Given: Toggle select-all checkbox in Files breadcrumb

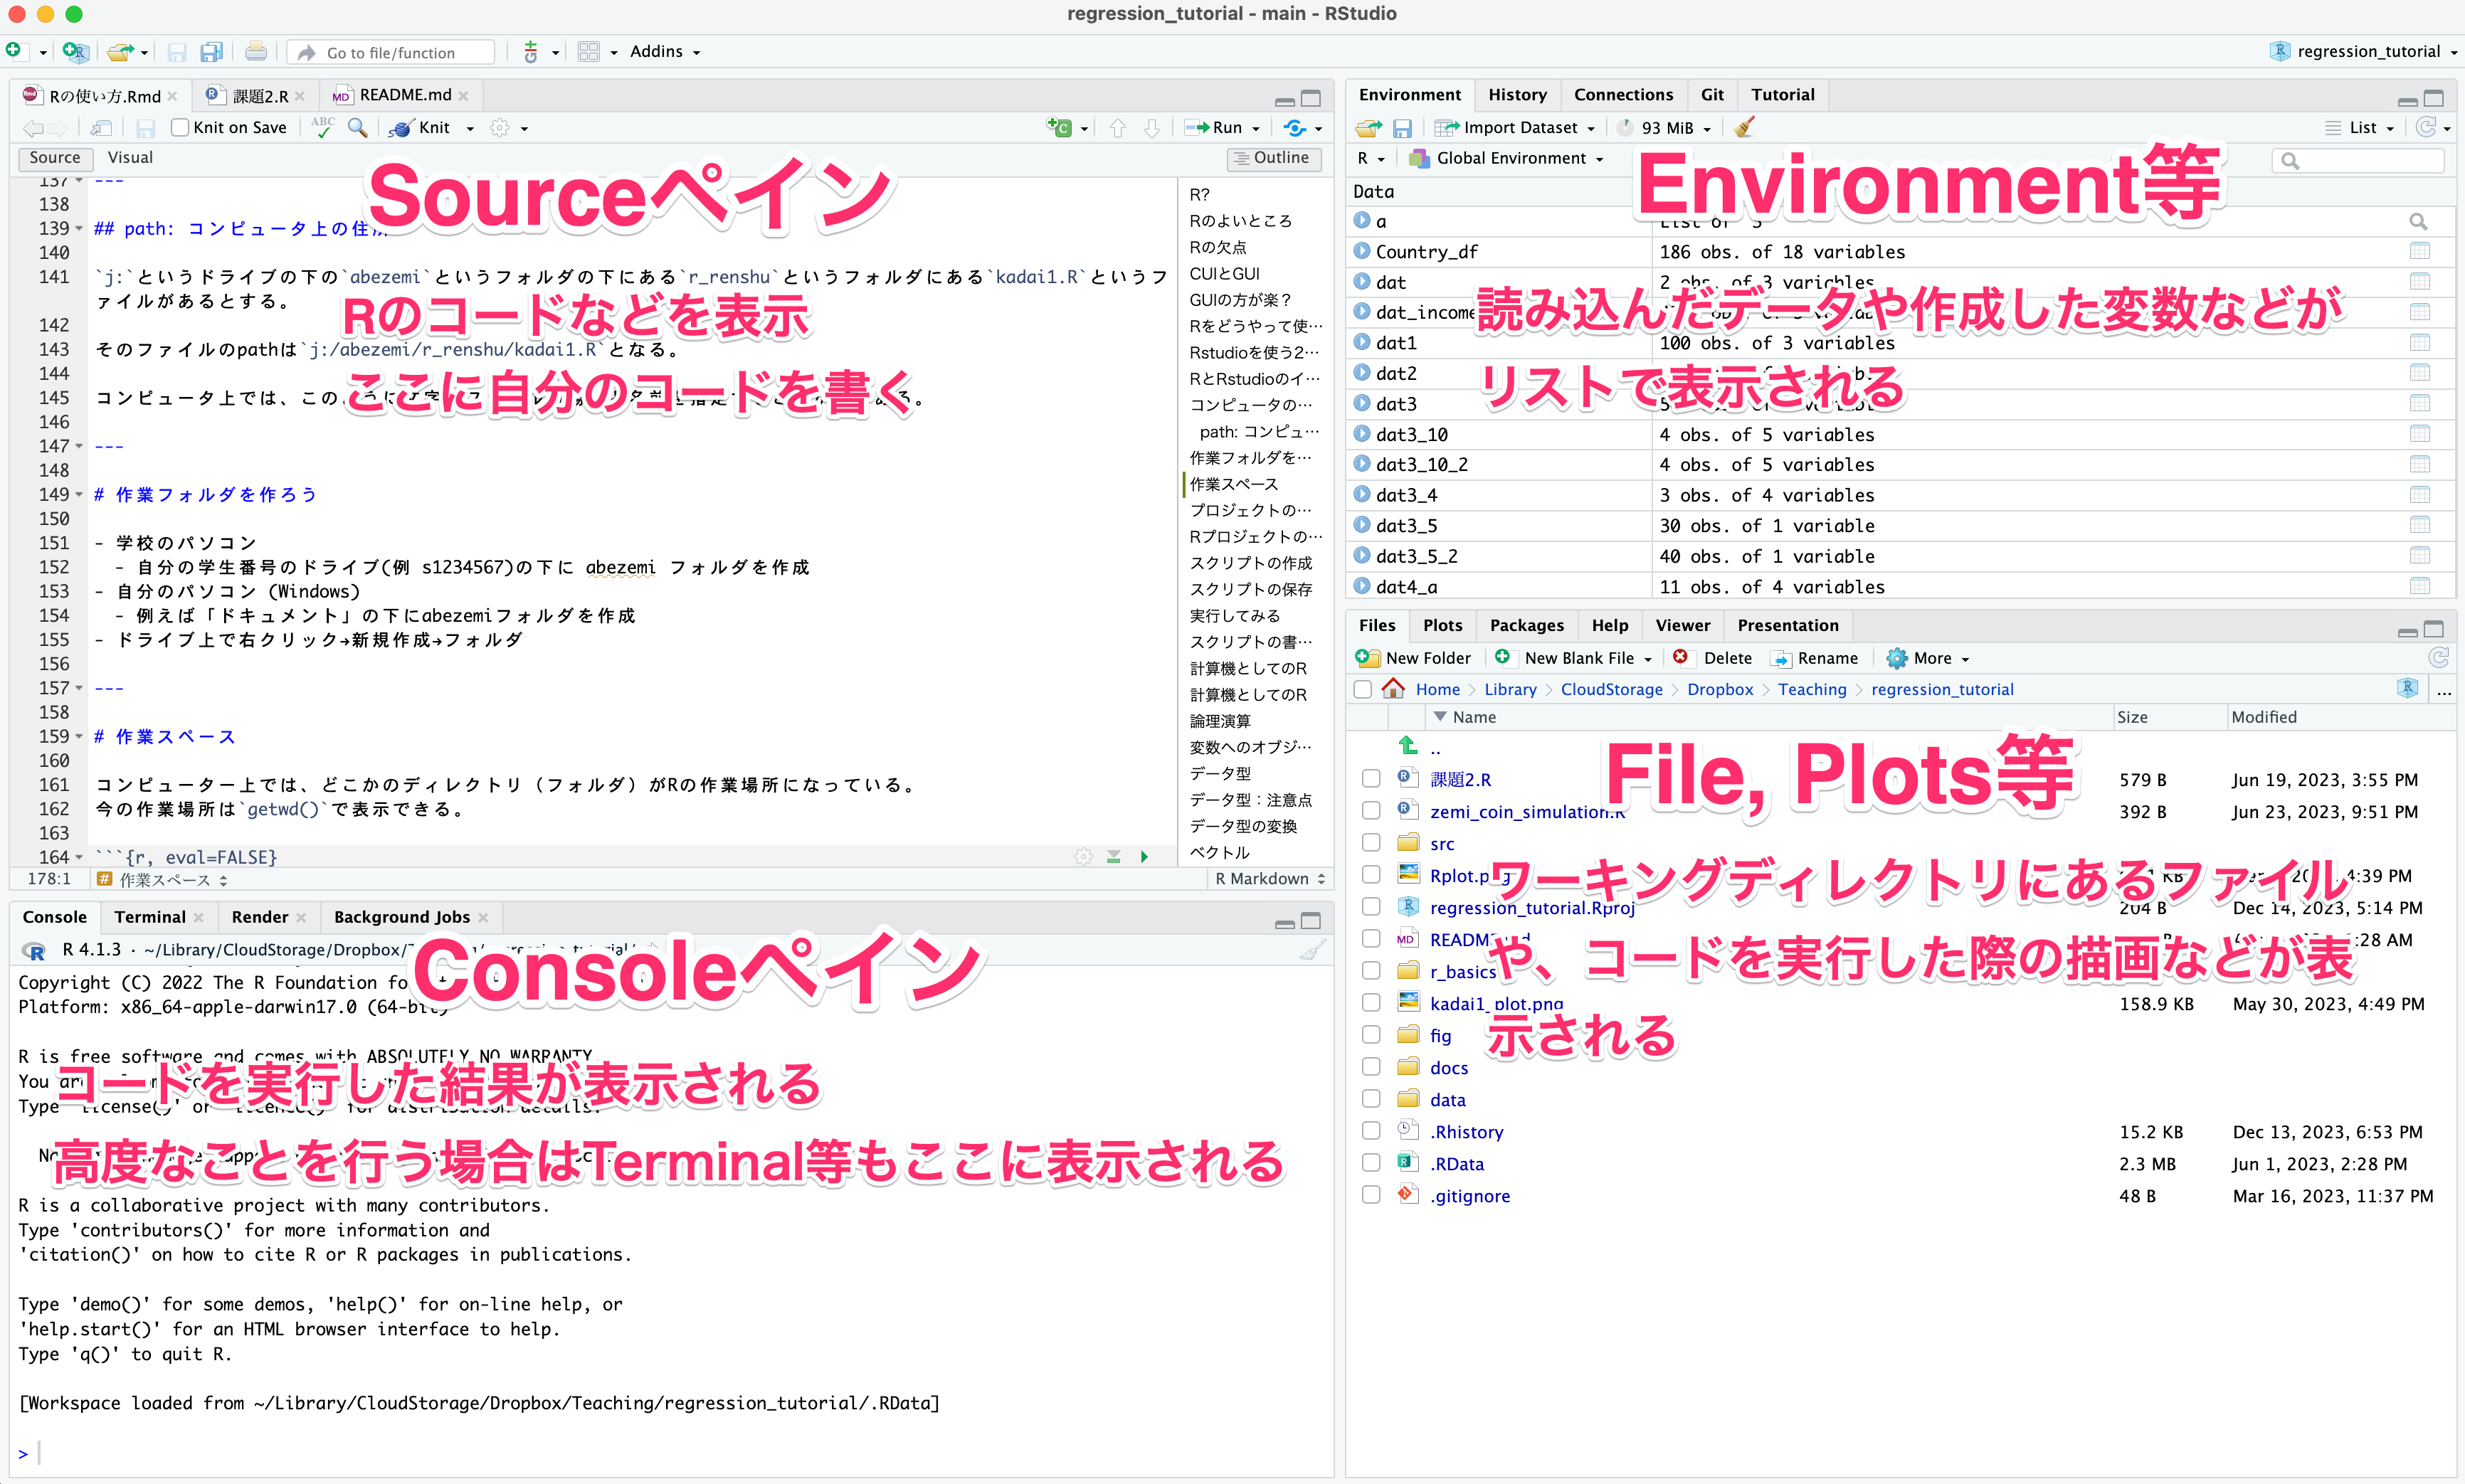Looking at the screenshot, I should 1362,689.
